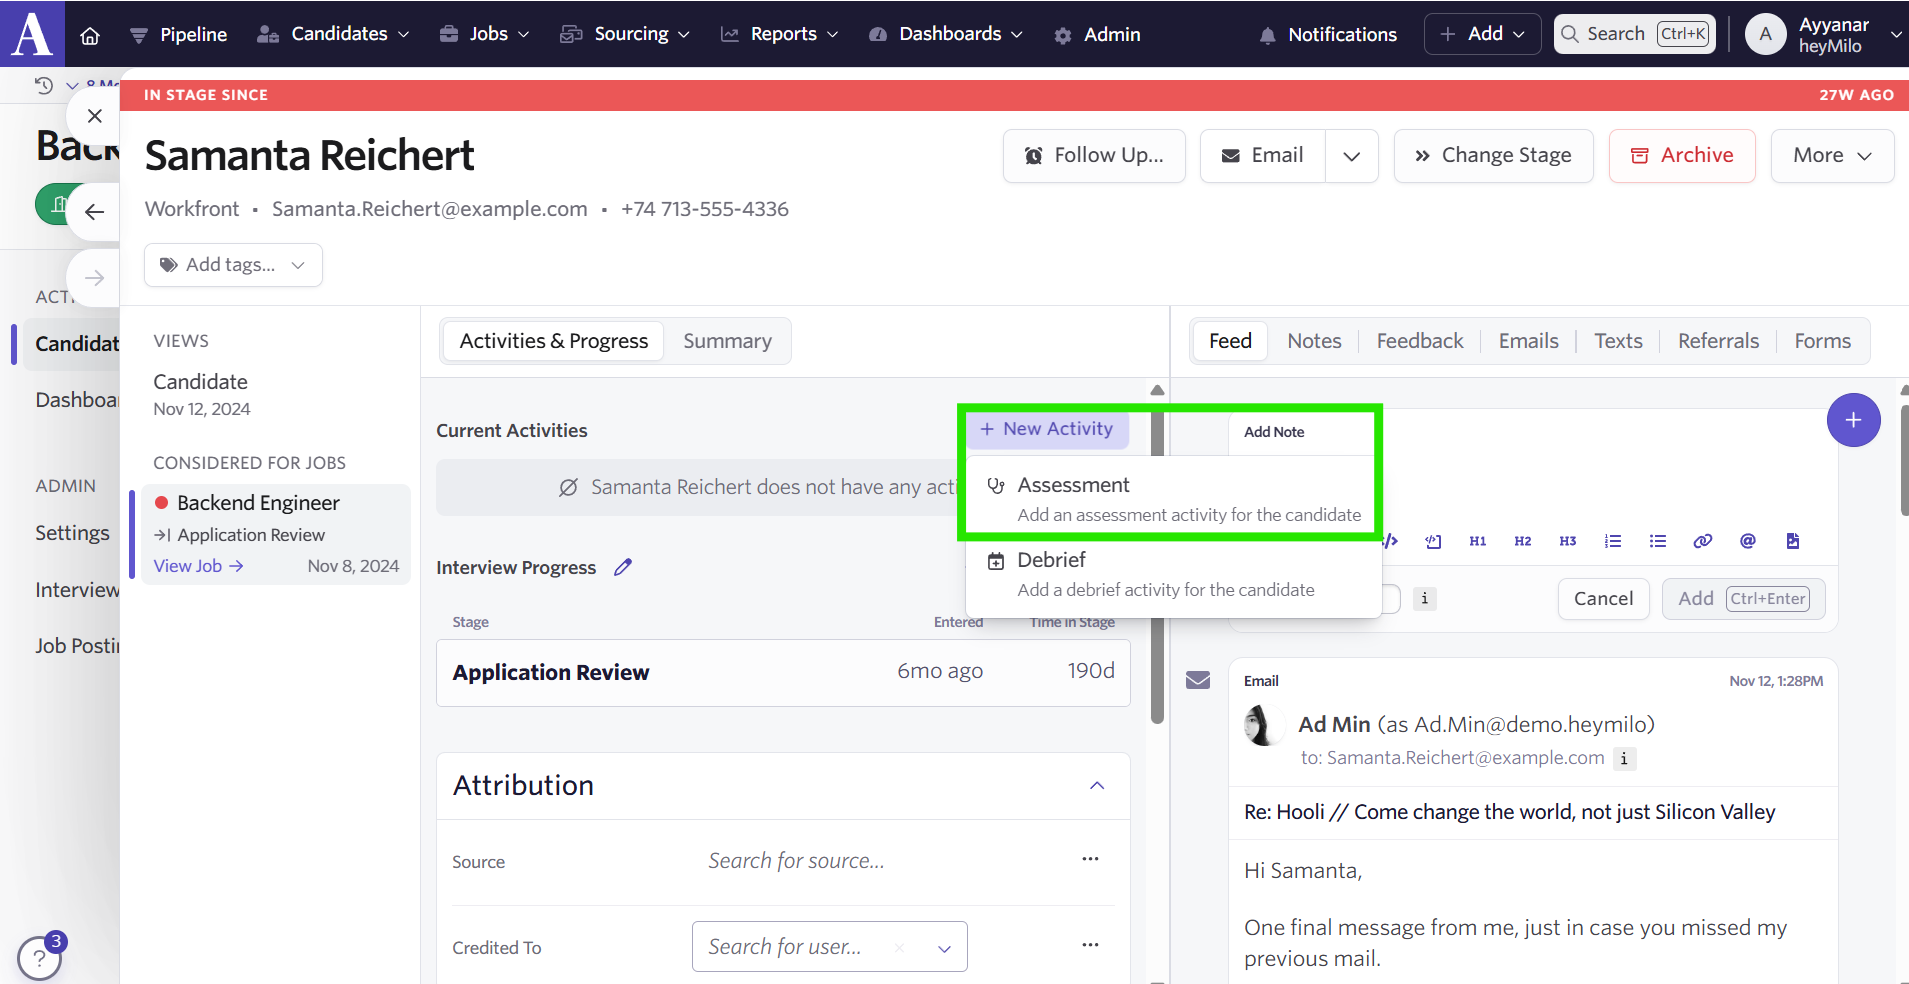
Task: Edit Interview Progress with pencil icon
Action: tap(623, 567)
